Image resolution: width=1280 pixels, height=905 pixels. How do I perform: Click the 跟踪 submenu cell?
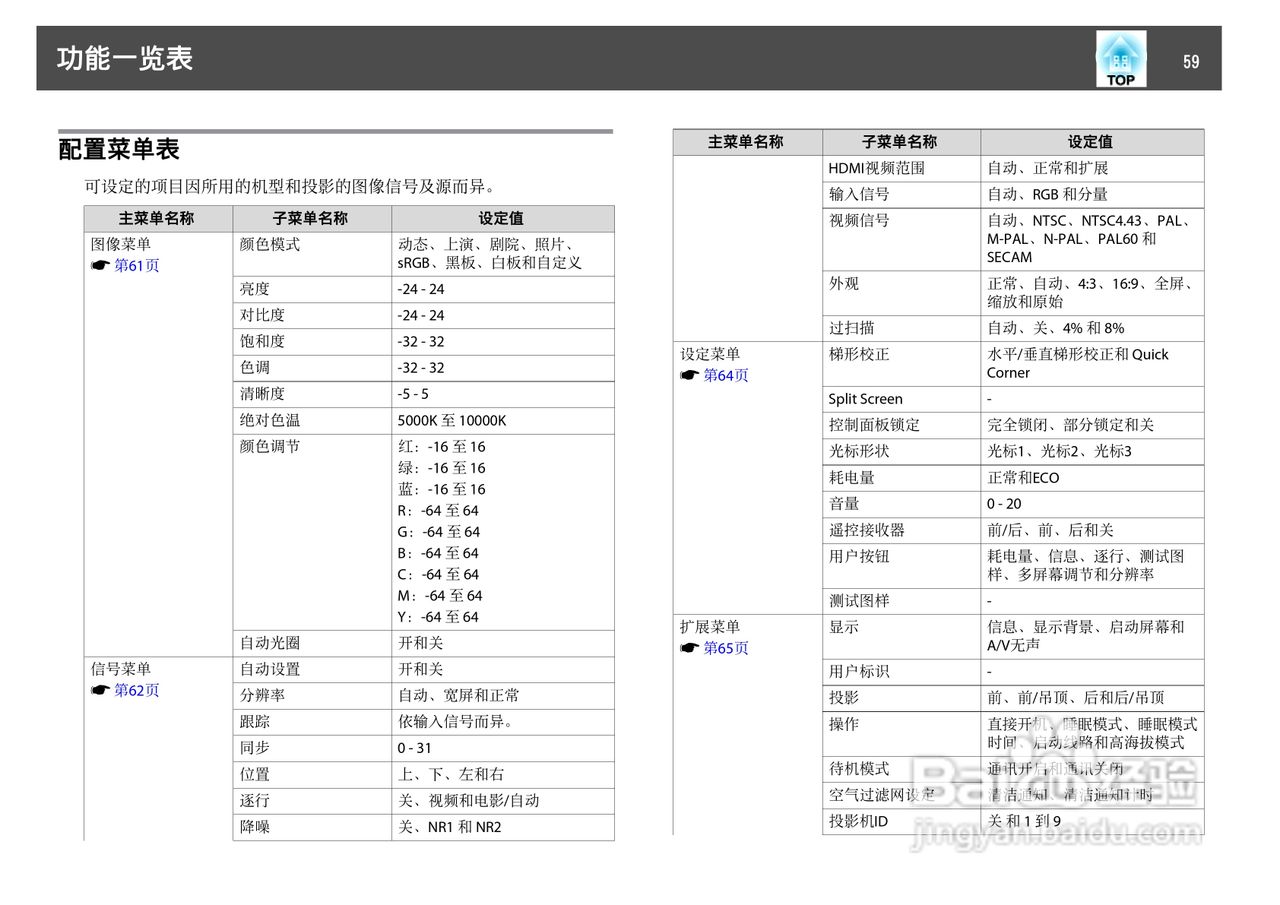point(312,722)
